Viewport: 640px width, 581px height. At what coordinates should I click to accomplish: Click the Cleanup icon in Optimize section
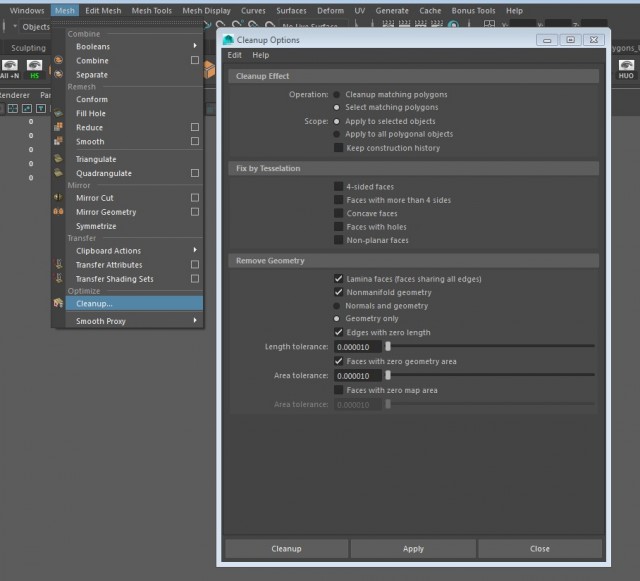[x=58, y=303]
